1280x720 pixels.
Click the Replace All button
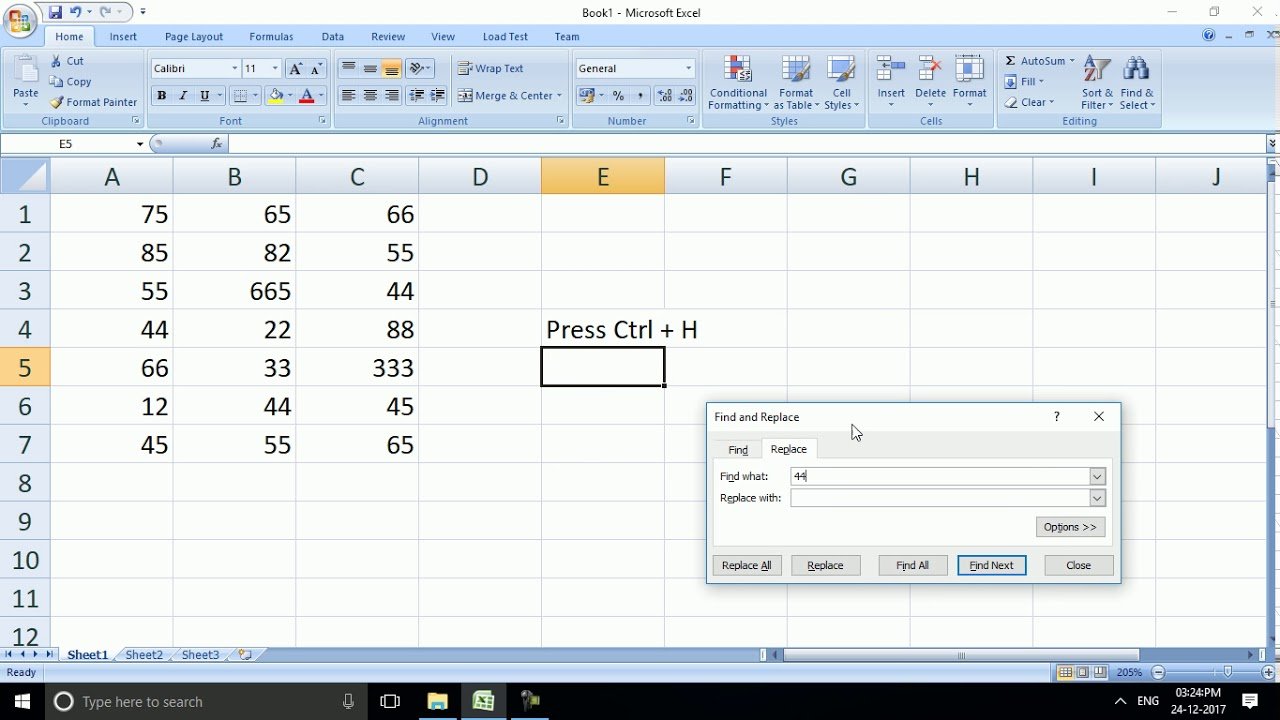pyautogui.click(x=747, y=566)
